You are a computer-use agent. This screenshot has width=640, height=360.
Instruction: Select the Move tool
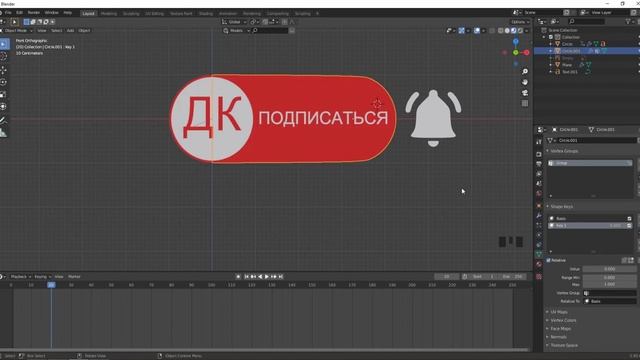4,70
